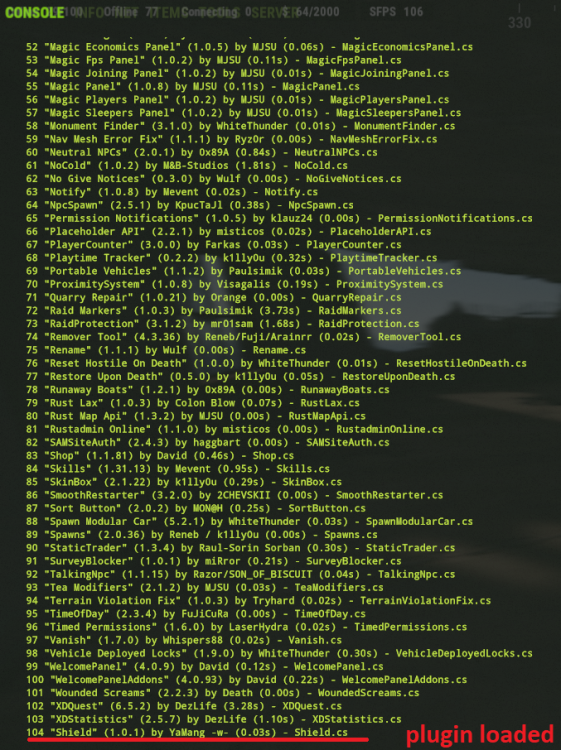The image size is (561, 750).
Task: Open the faded INFO tab
Action: pyautogui.click(x=87, y=13)
